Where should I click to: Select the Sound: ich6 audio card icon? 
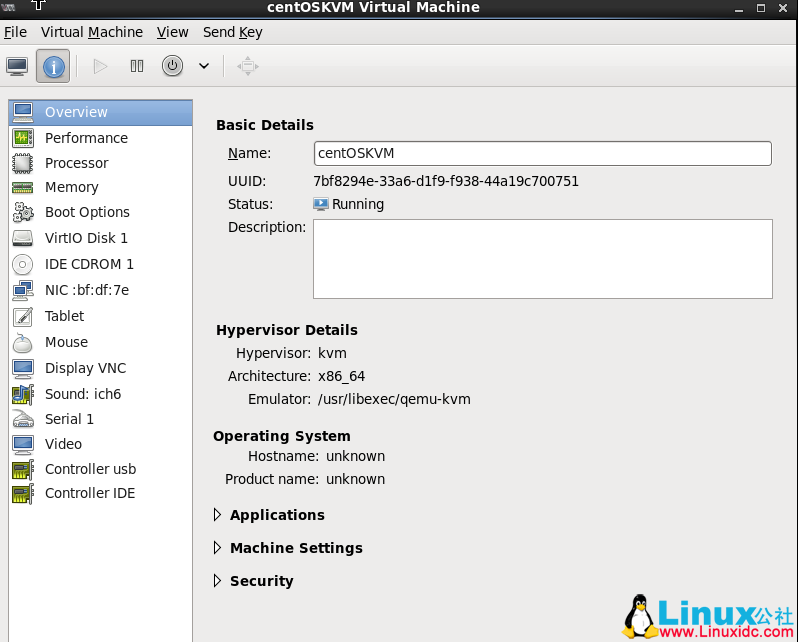click(x=23, y=395)
